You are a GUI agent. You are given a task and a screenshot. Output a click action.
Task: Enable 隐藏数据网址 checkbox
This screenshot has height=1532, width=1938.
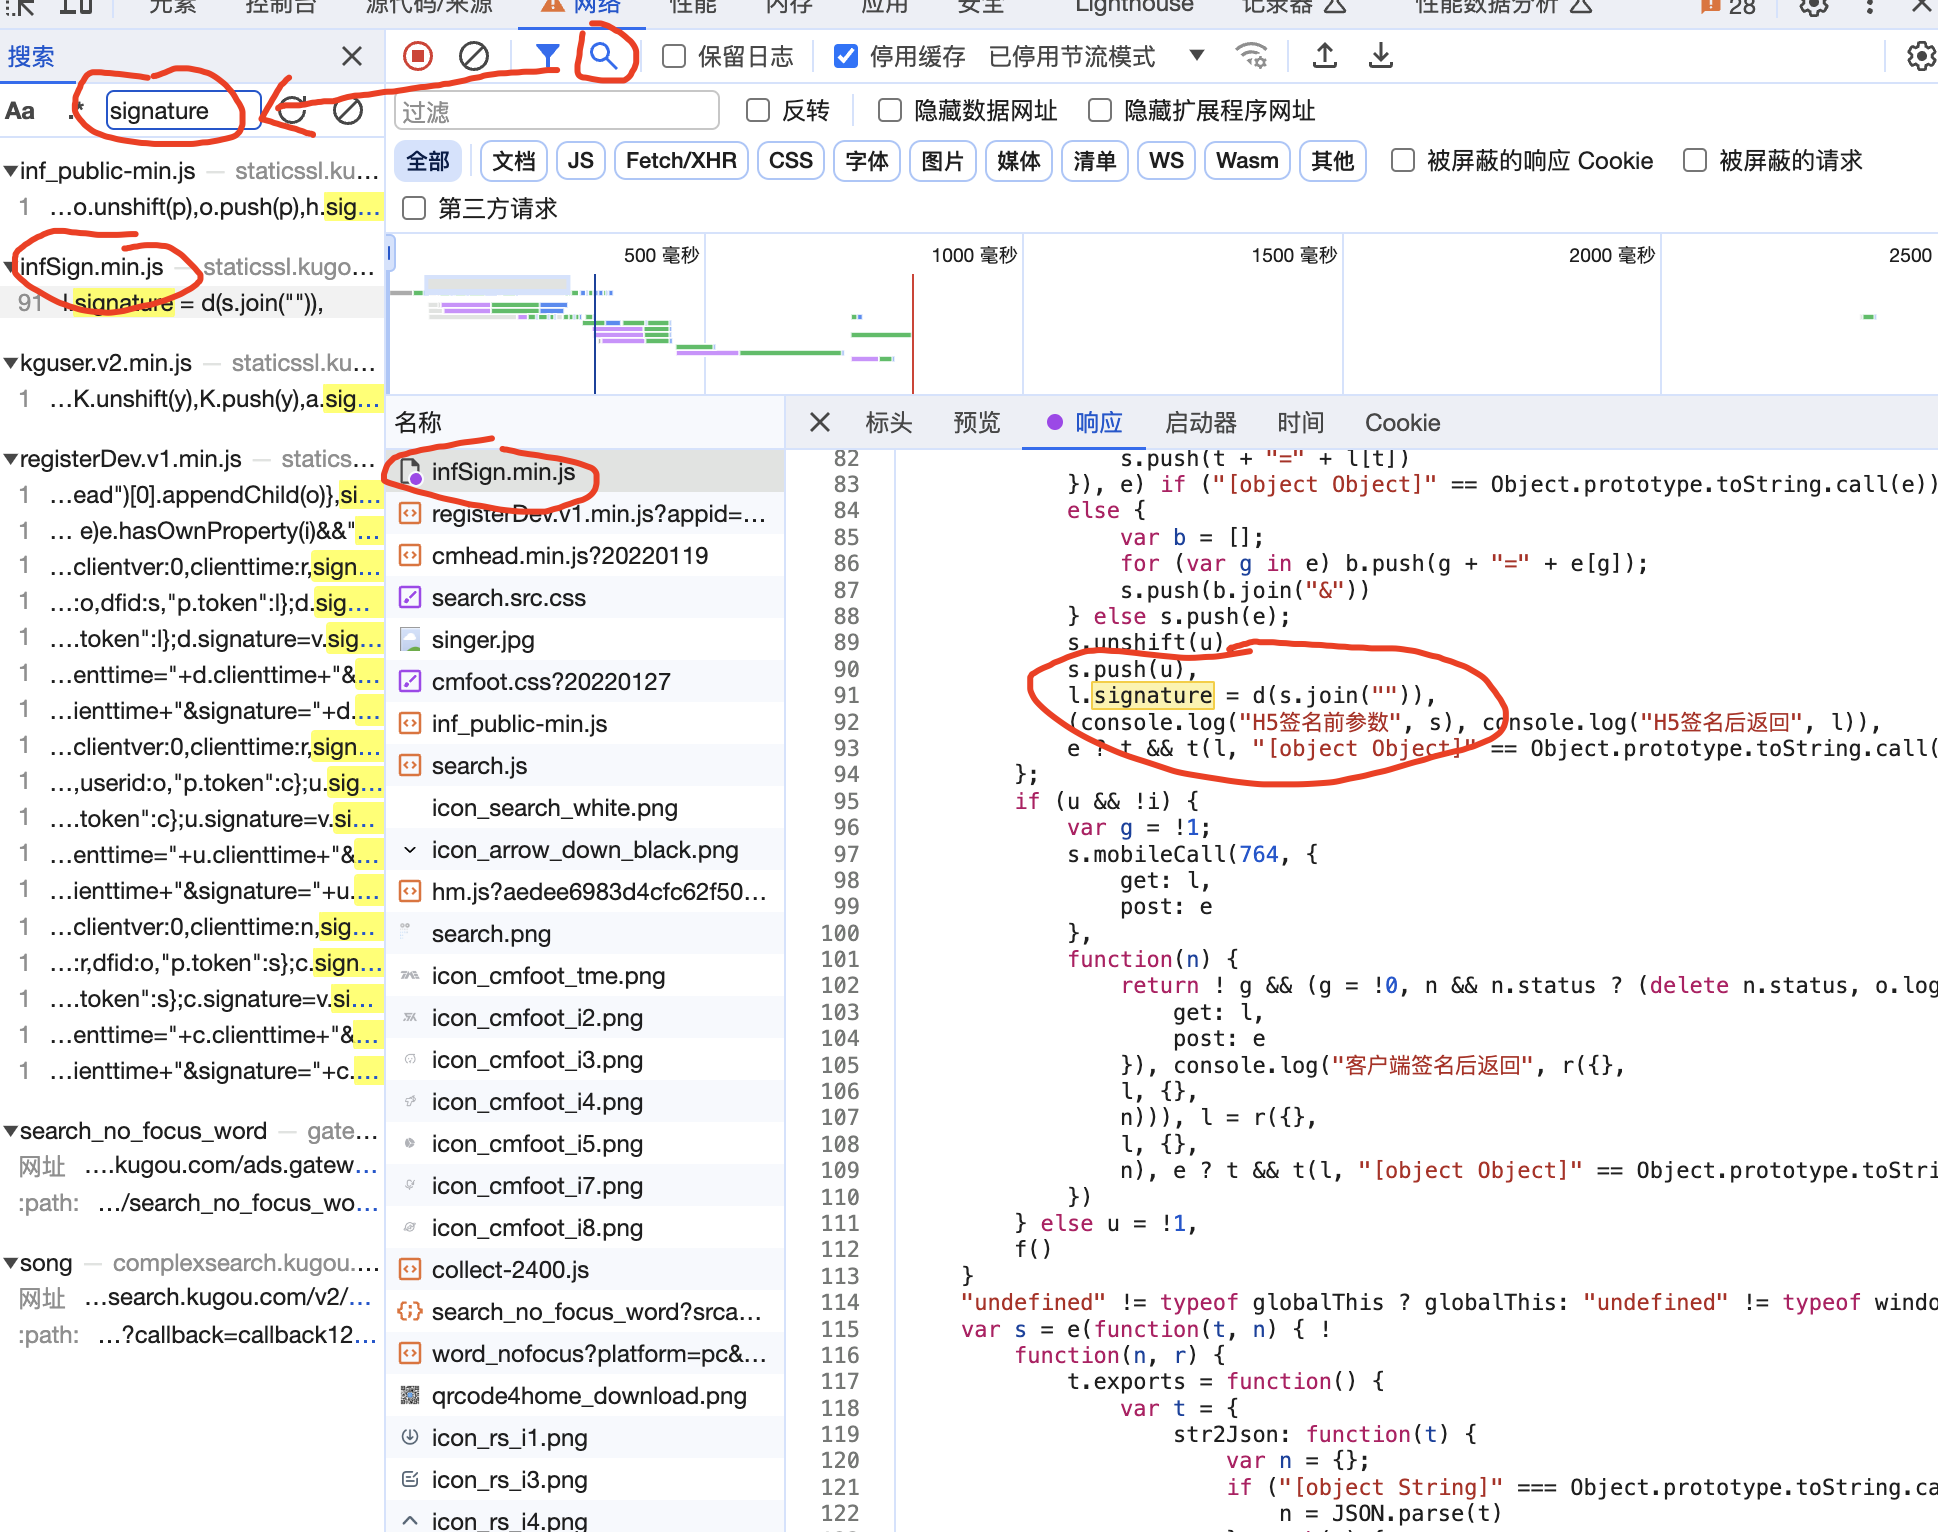pos(890,110)
